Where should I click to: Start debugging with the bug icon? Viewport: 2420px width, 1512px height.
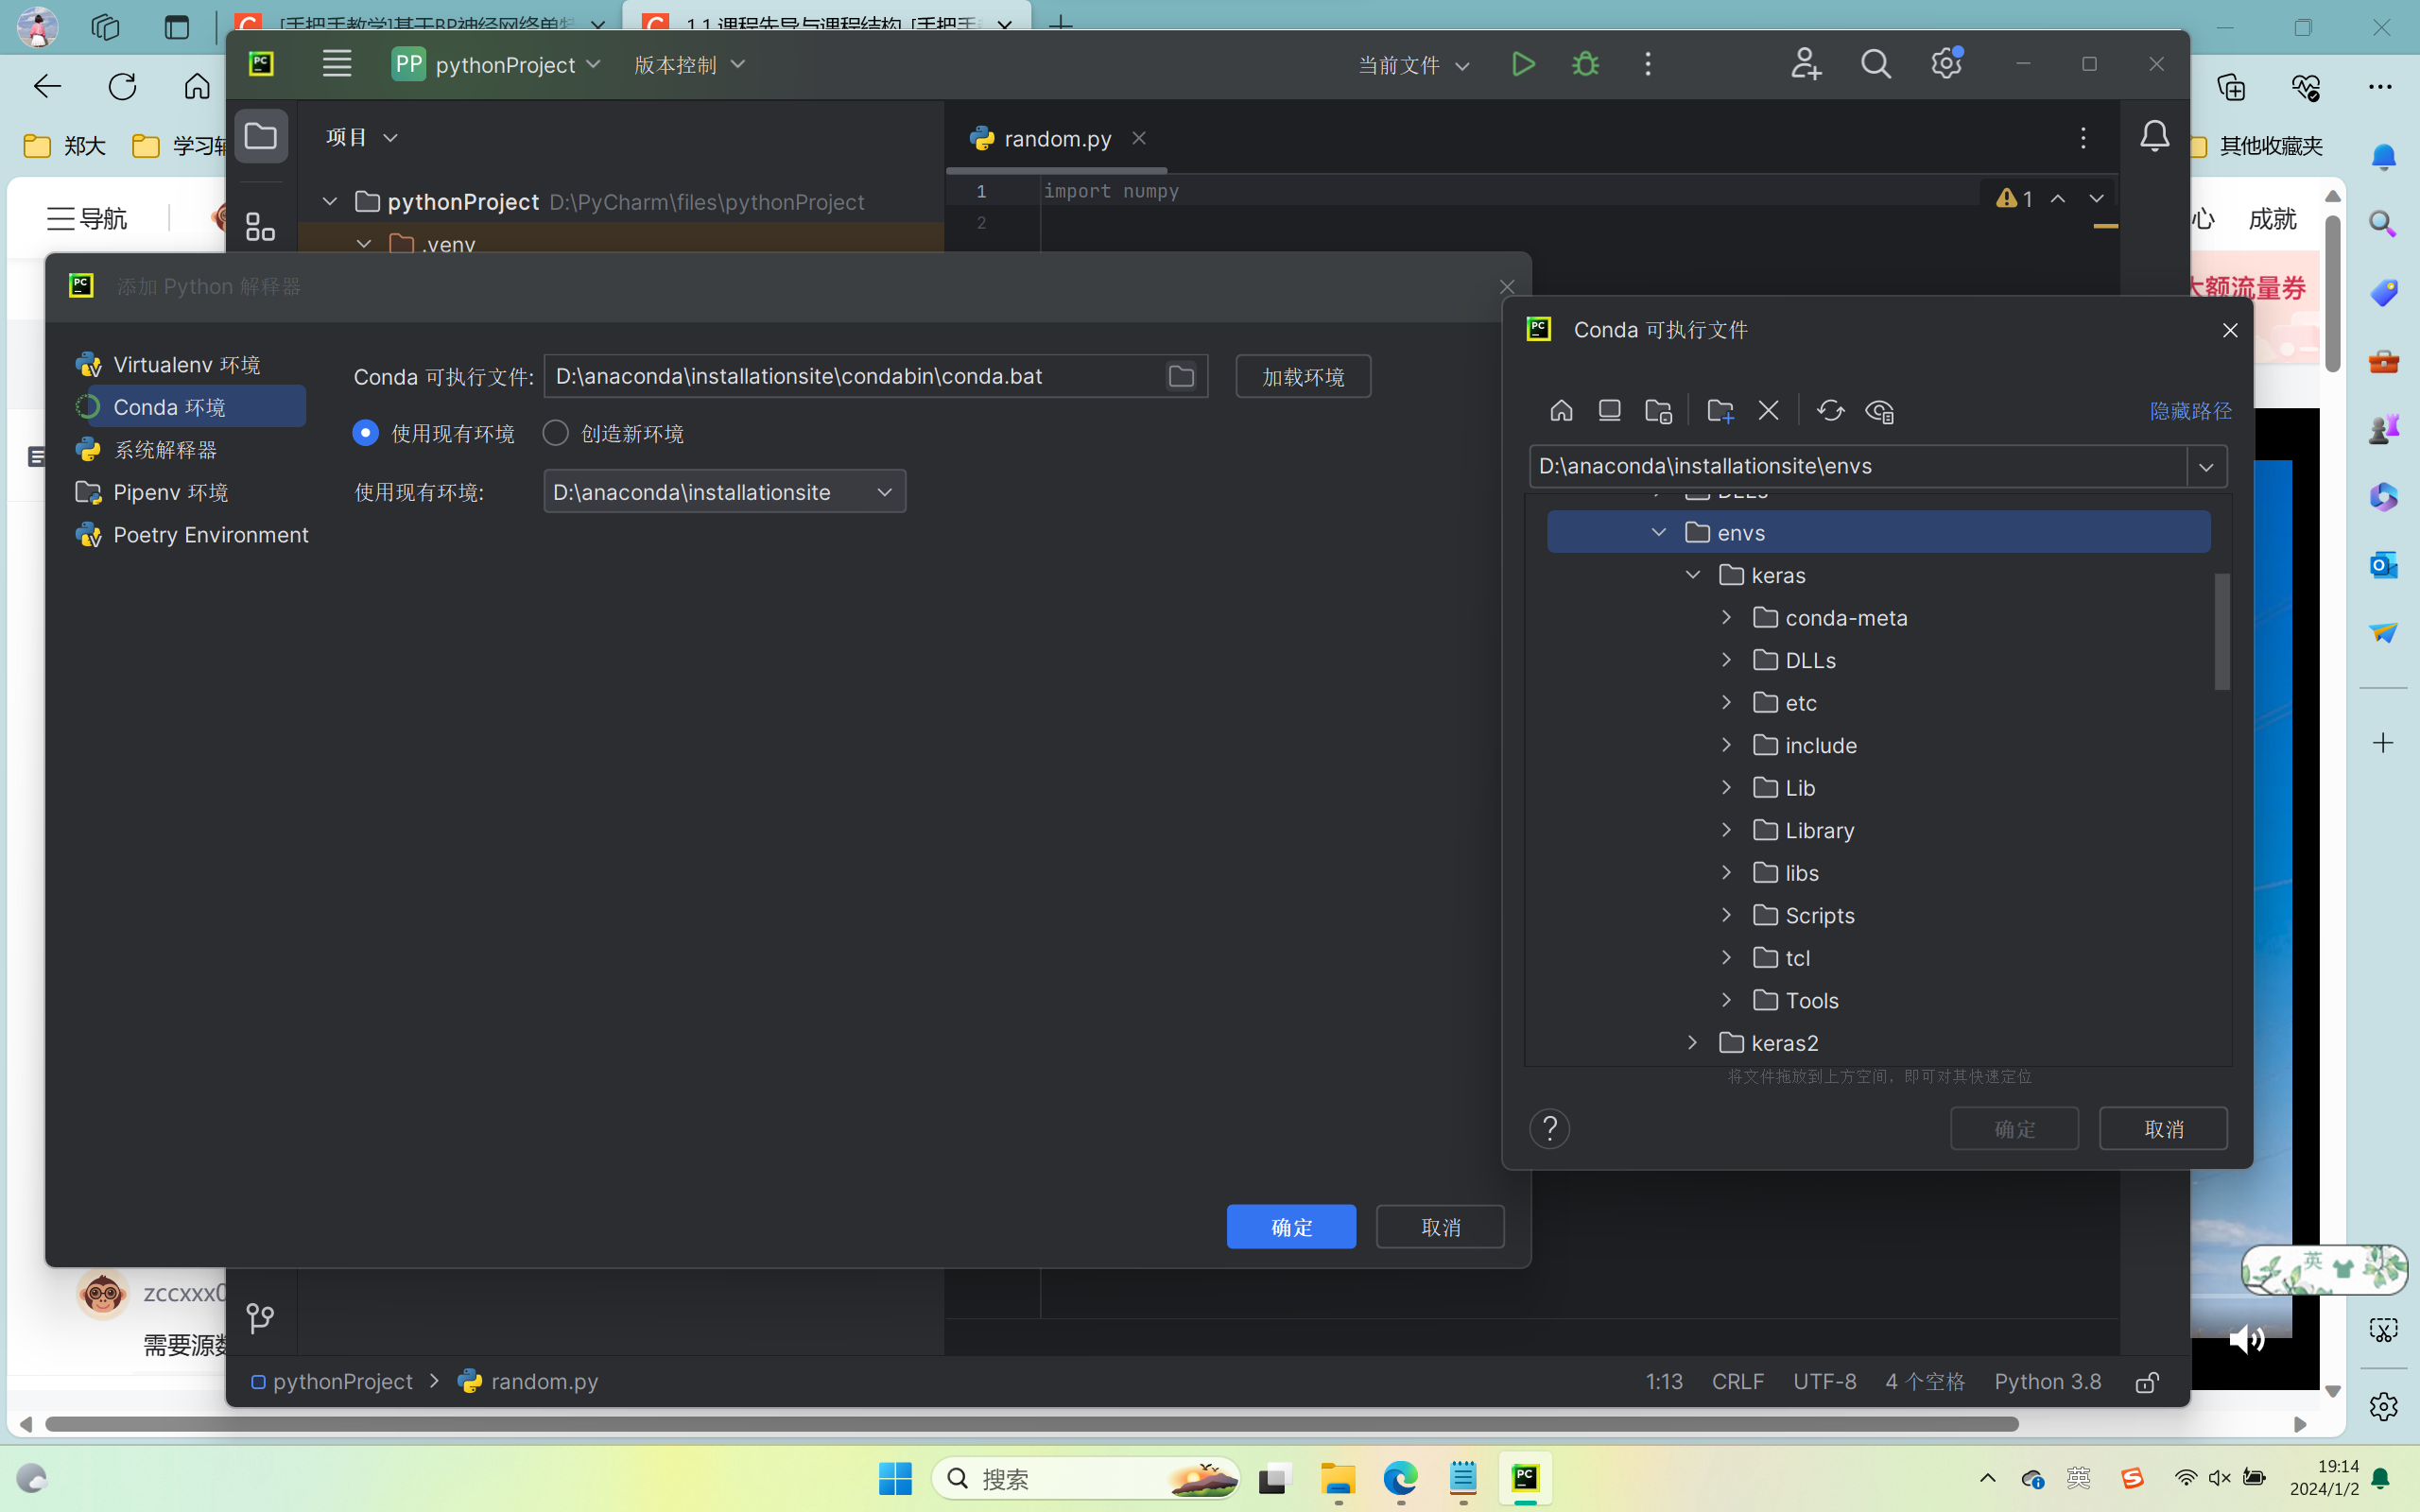pyautogui.click(x=1585, y=65)
